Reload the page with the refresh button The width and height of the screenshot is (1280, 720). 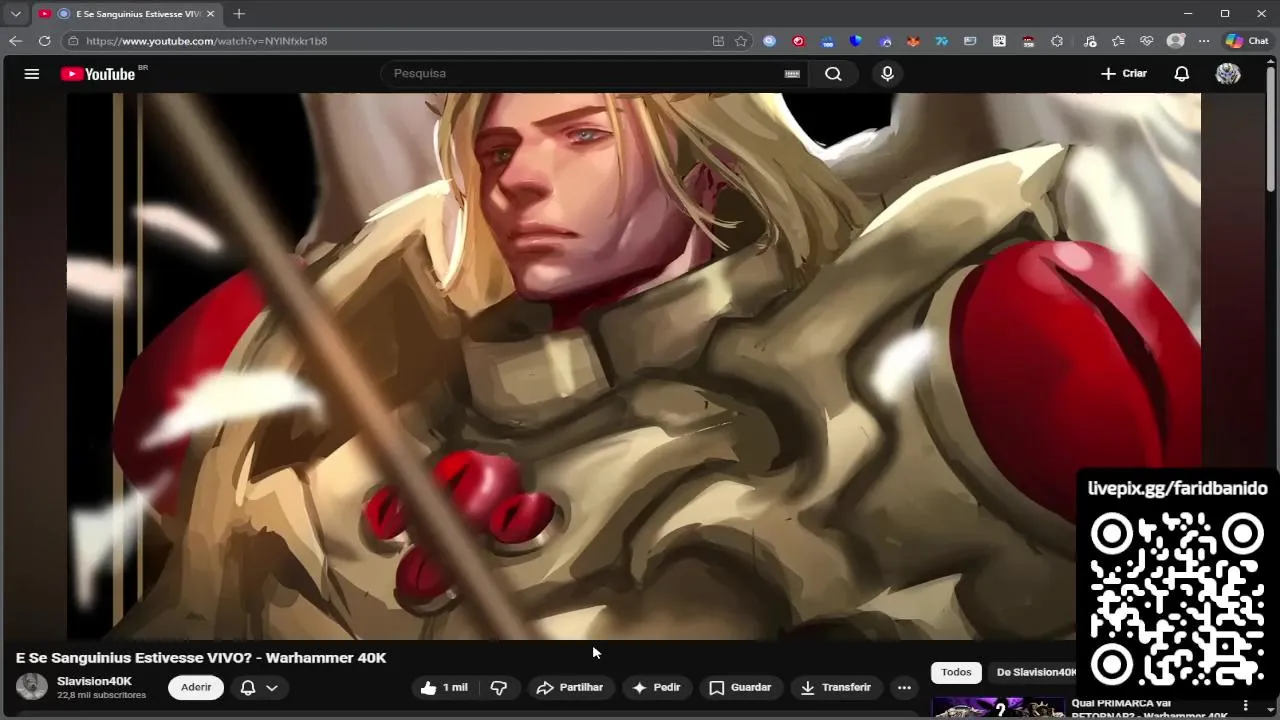pyautogui.click(x=44, y=41)
